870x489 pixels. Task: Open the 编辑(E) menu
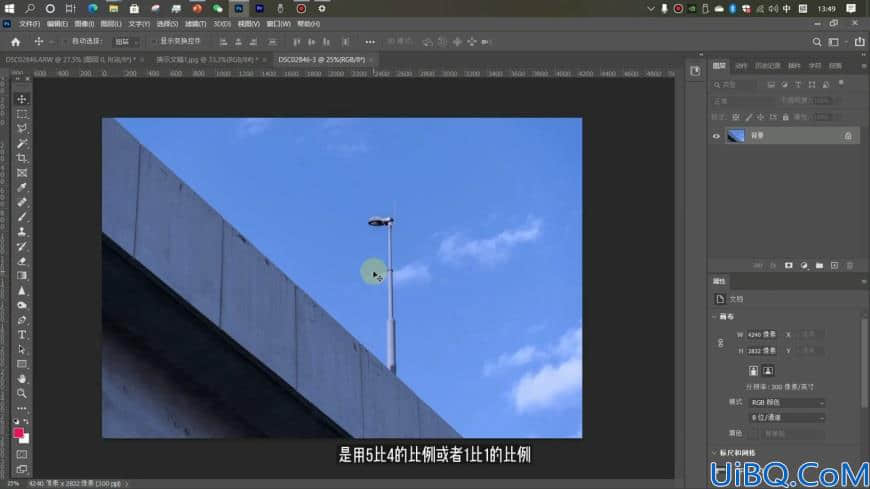57,24
